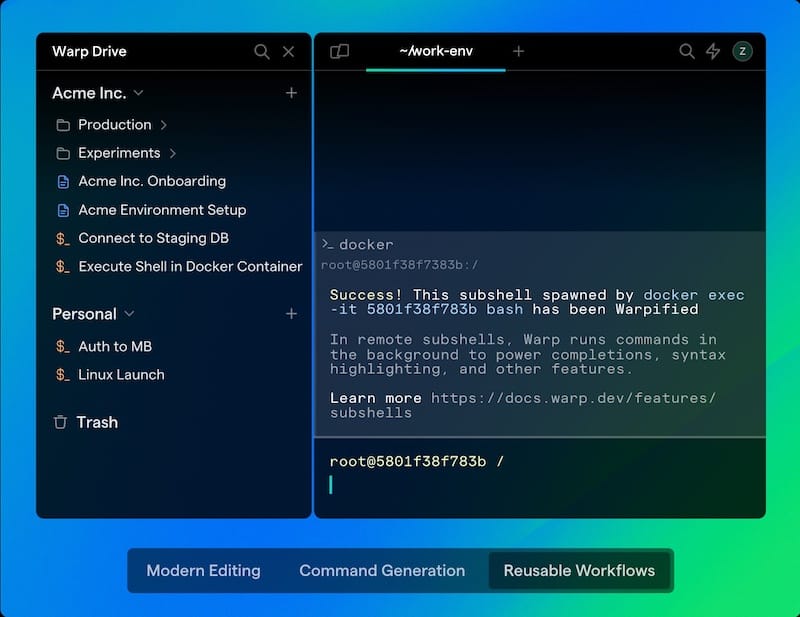Click the root@5801f38f783b prompt line
The height and width of the screenshot is (617, 800).
point(416,461)
